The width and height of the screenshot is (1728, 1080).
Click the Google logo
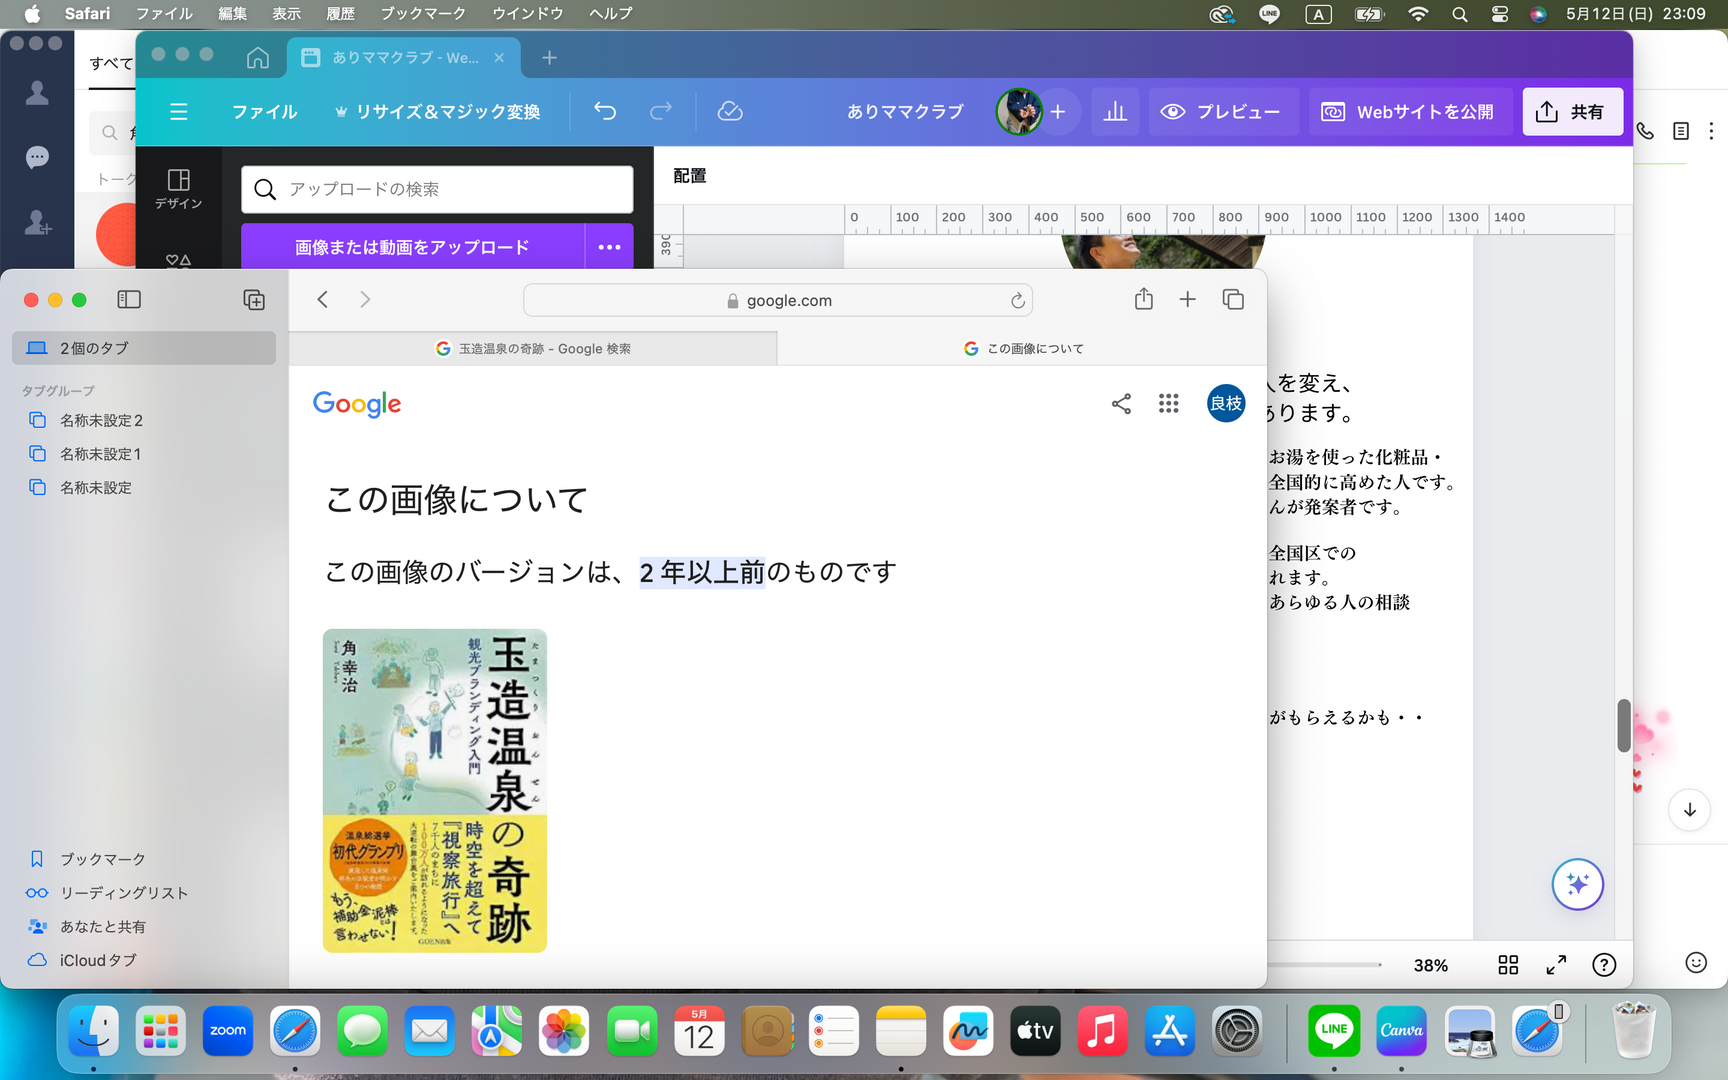pyautogui.click(x=357, y=404)
